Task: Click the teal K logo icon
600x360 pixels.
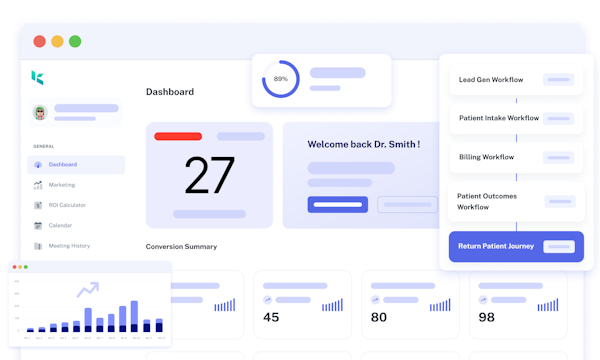Action: 37,78
